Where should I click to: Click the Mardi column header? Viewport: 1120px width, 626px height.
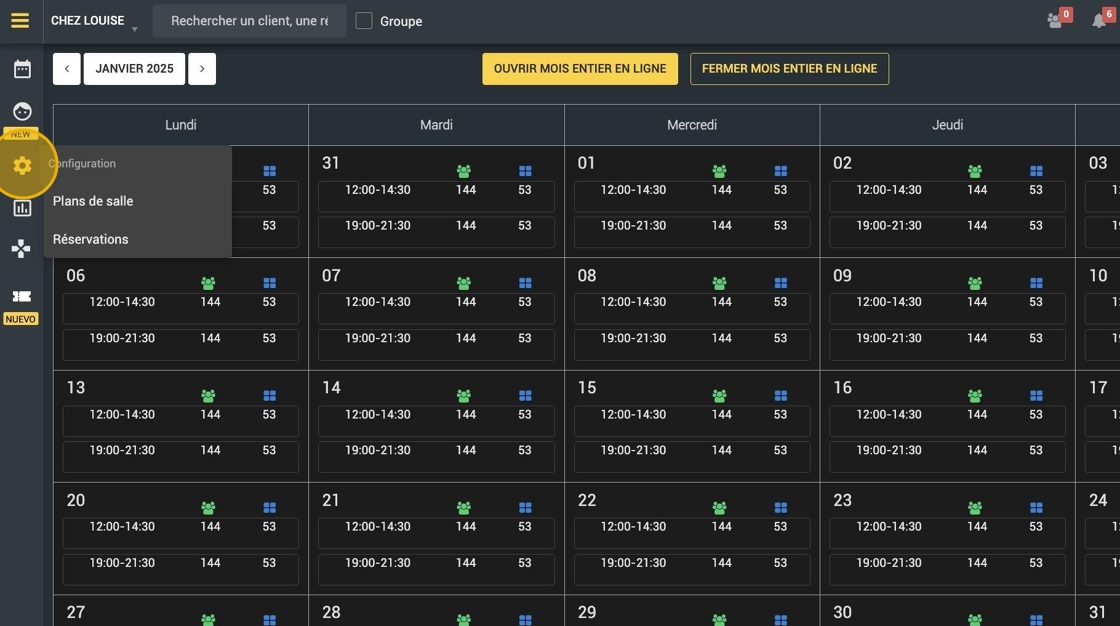pos(436,125)
